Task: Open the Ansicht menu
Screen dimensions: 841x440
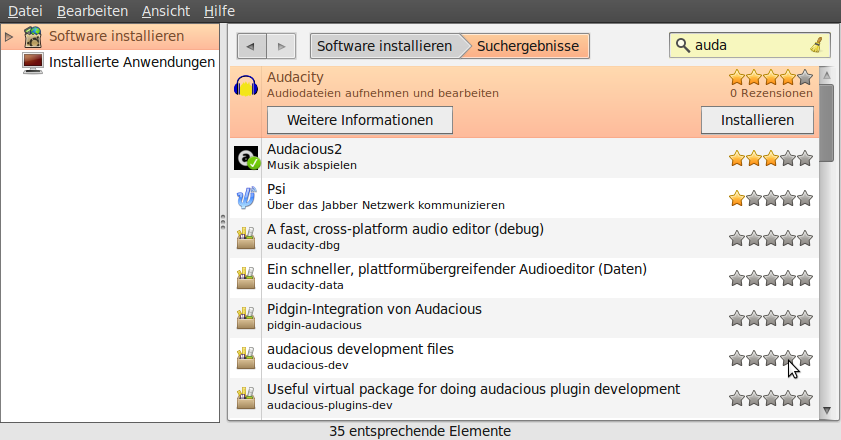Action: point(164,11)
